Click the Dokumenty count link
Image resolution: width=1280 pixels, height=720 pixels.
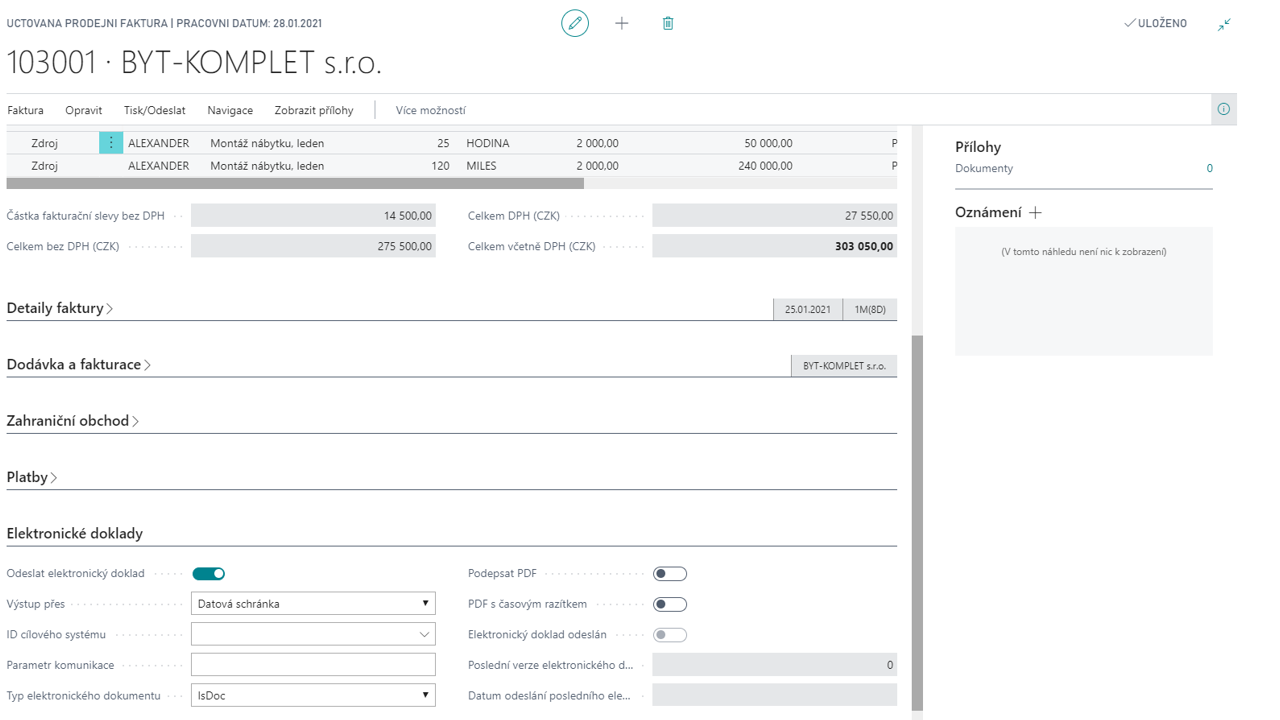1209,169
